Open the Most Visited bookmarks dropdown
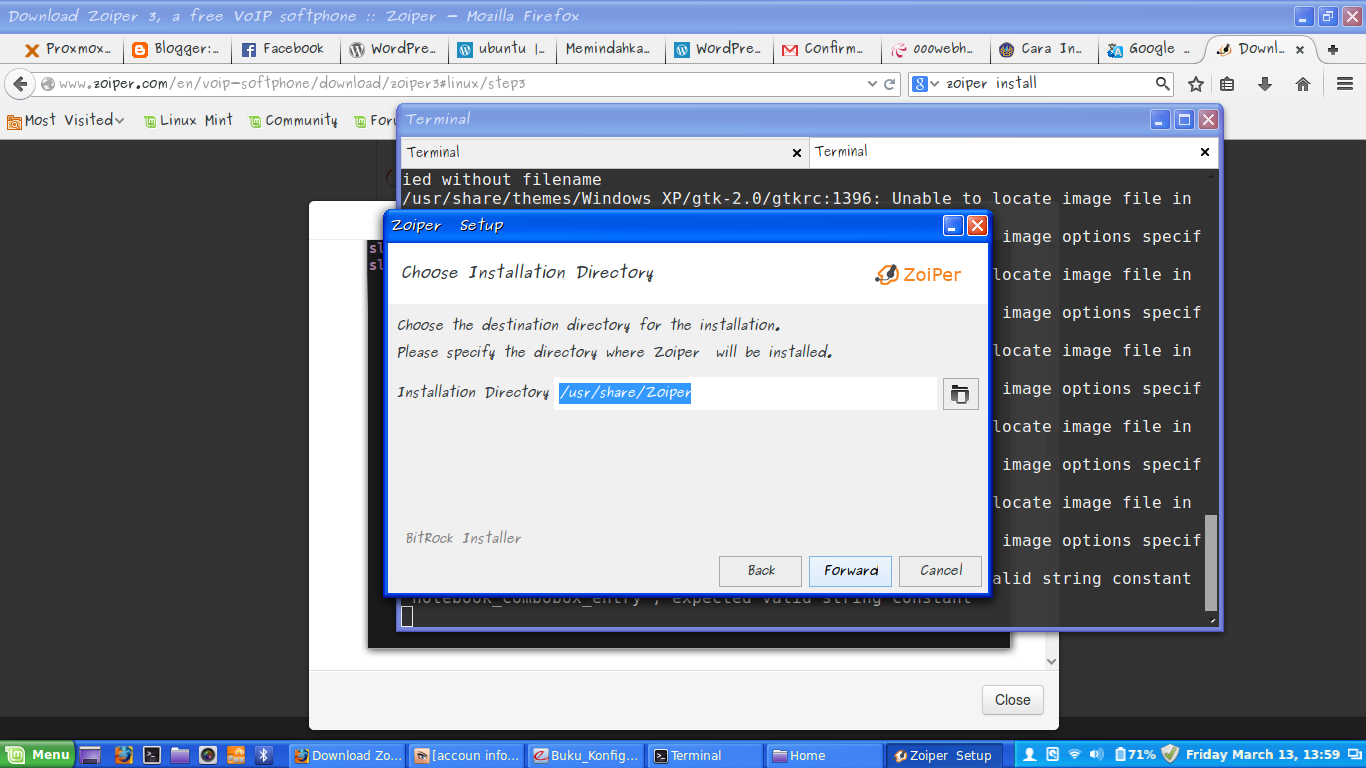 [x=67, y=120]
